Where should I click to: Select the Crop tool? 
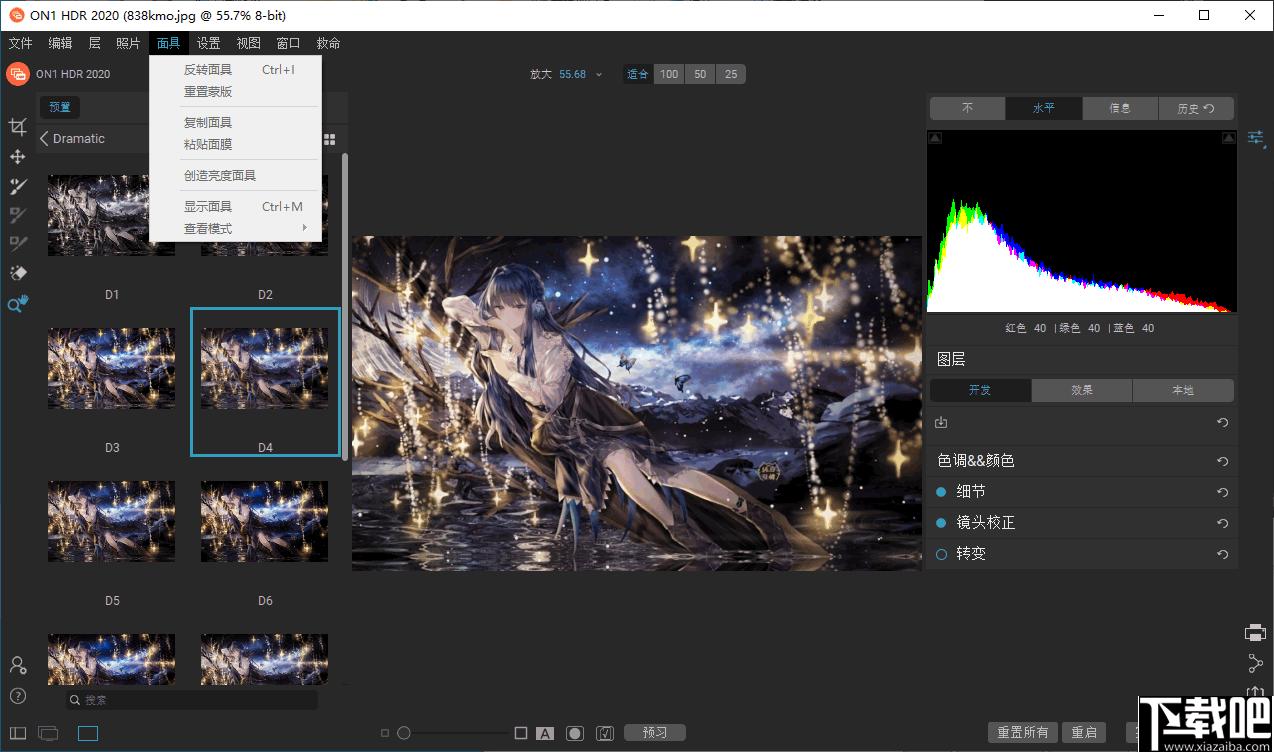[17, 127]
